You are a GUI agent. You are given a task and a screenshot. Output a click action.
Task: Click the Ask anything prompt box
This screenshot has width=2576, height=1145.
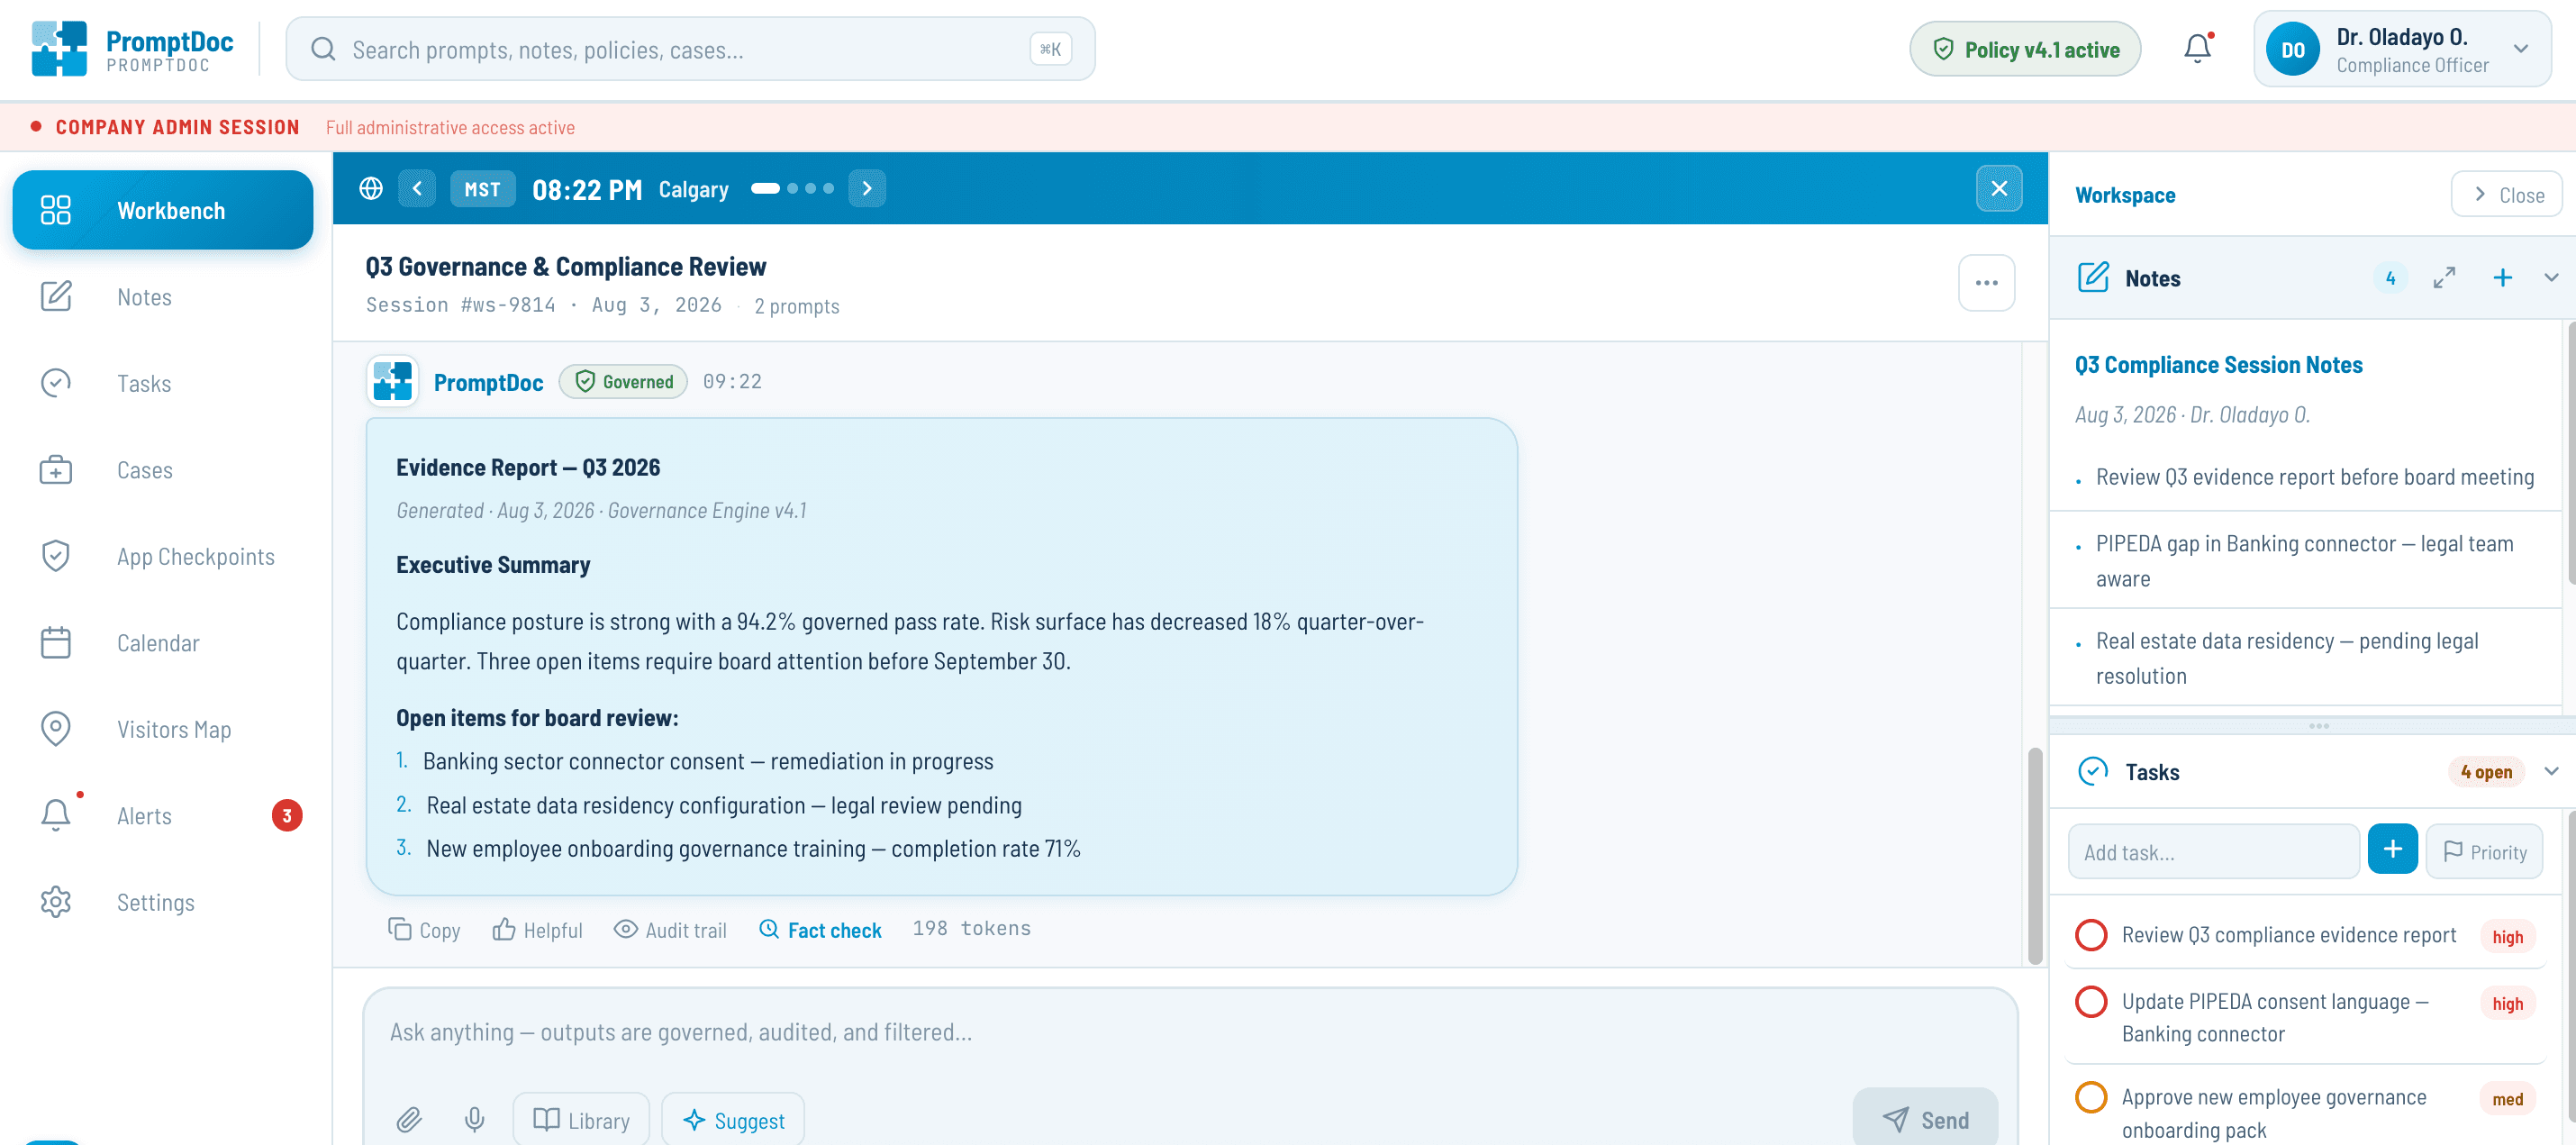point(1189,1033)
